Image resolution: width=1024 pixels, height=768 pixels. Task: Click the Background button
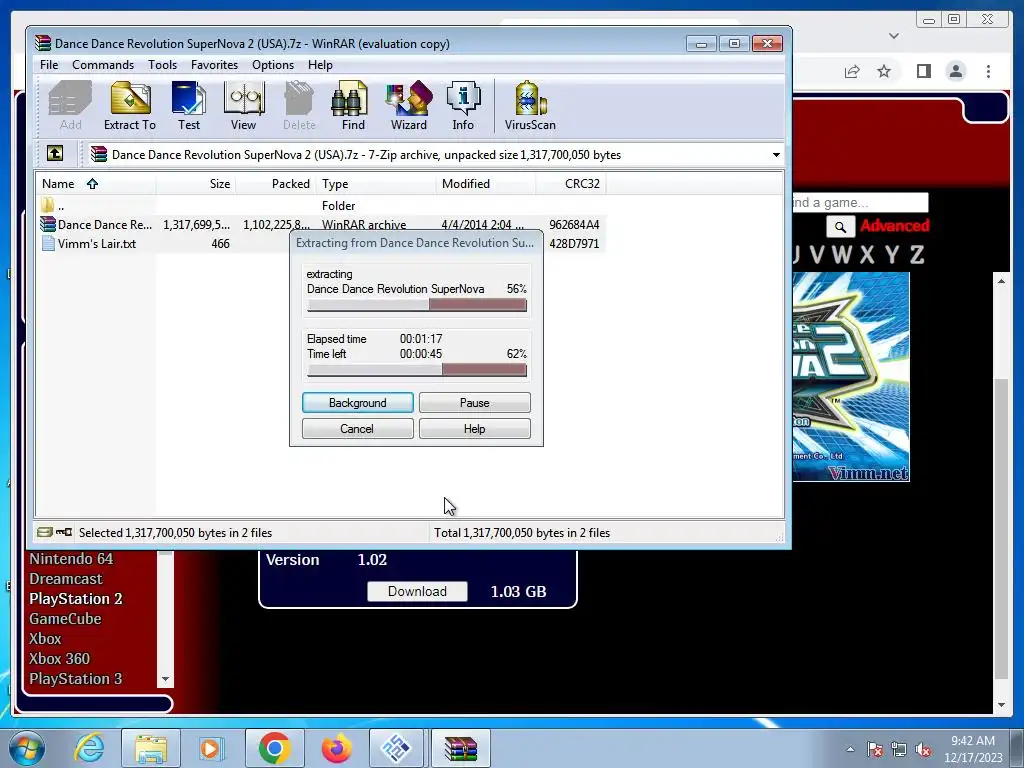[357, 403]
